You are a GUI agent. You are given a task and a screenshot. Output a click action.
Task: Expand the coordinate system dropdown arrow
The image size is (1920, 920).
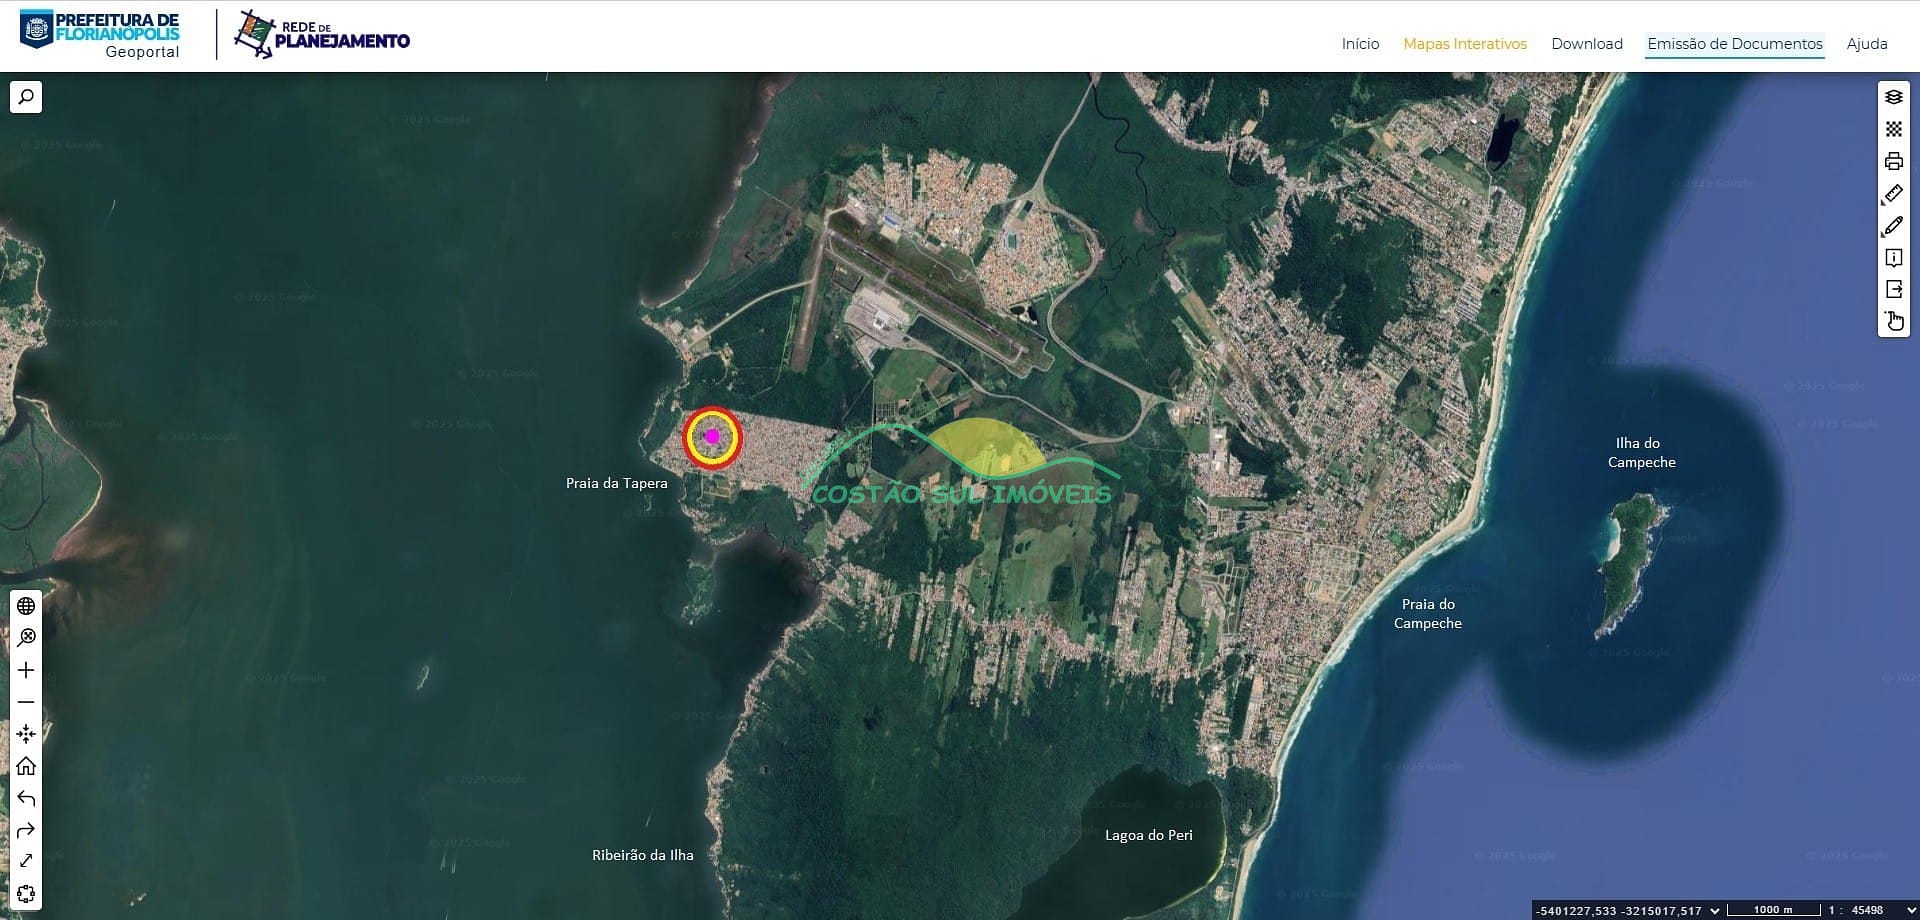point(1715,910)
